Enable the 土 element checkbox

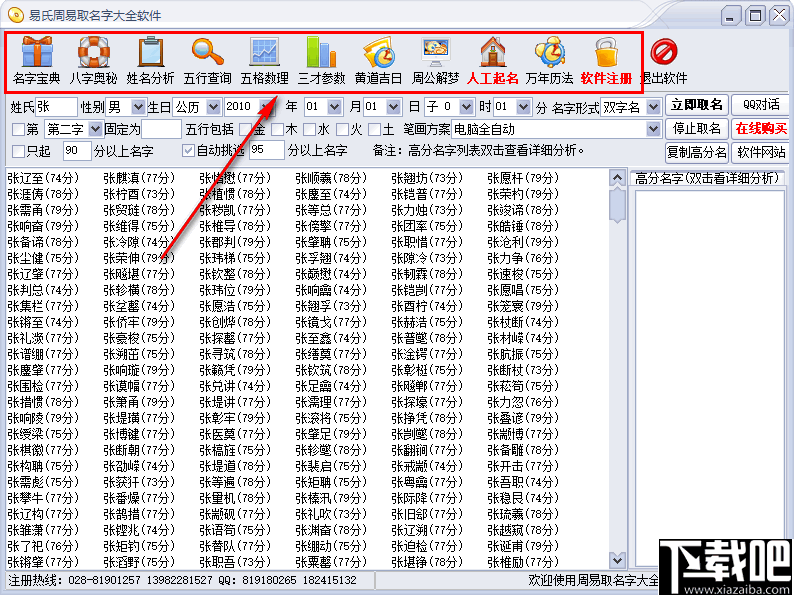[x=375, y=130]
